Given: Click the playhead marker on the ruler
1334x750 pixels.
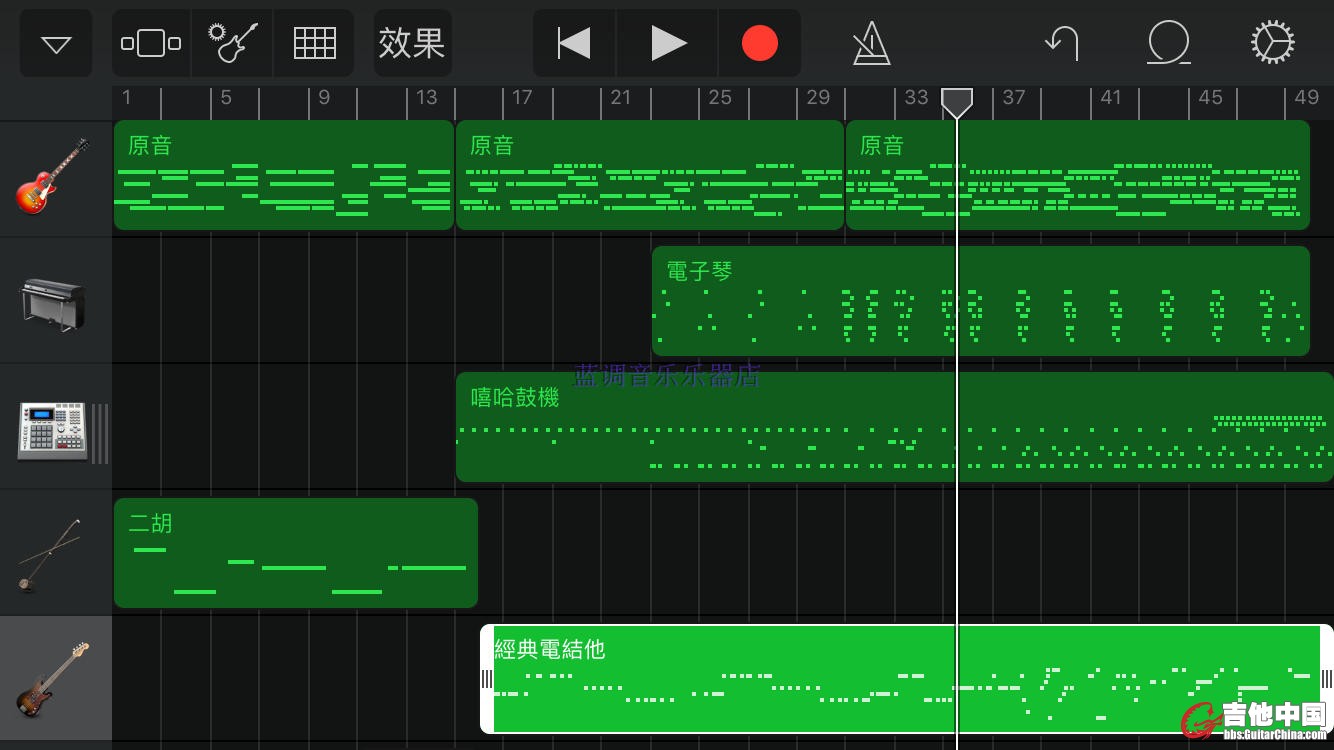Looking at the screenshot, I should [957, 101].
